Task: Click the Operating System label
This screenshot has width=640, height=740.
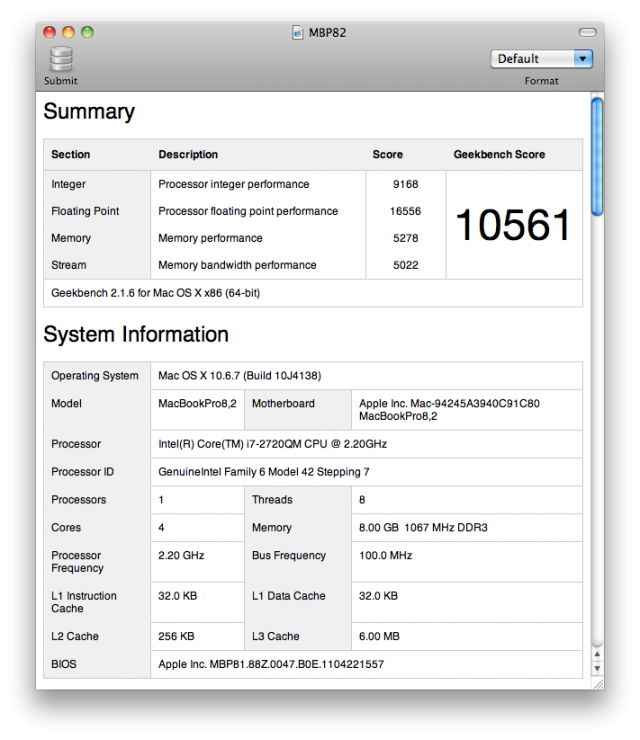Action: pos(95,376)
